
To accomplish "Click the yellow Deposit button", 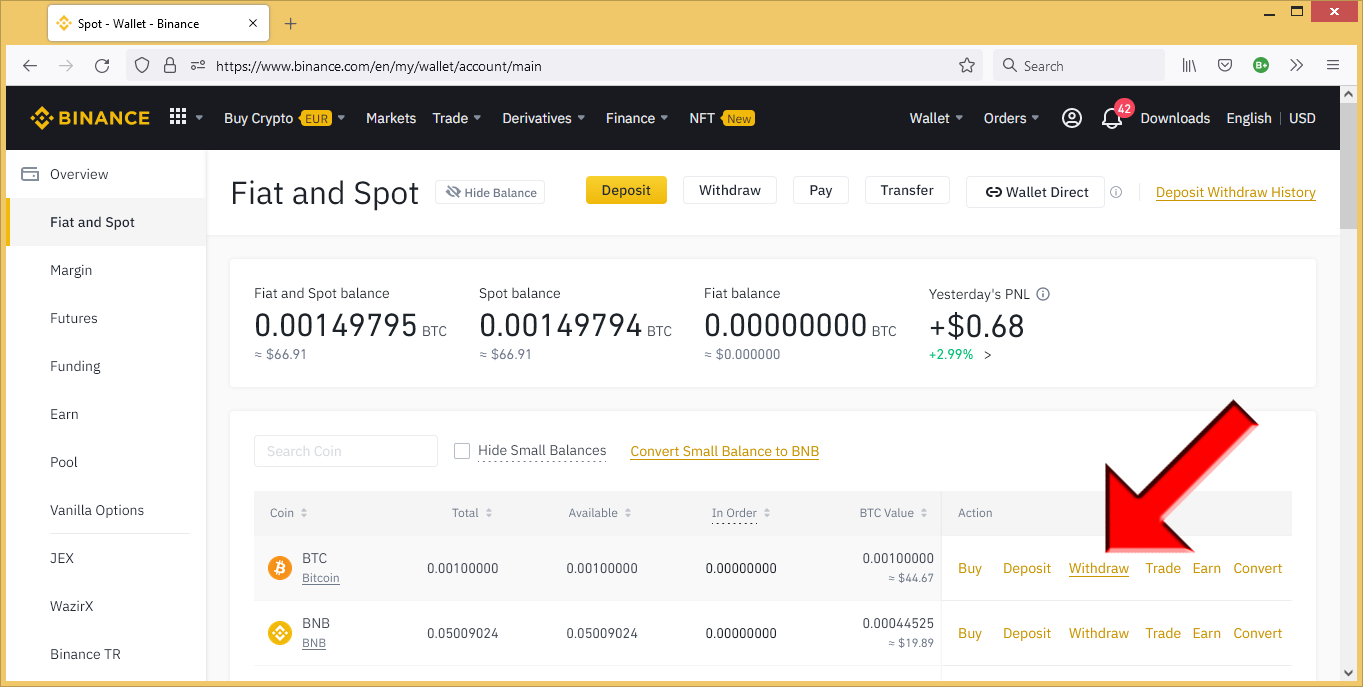I will tap(626, 189).
